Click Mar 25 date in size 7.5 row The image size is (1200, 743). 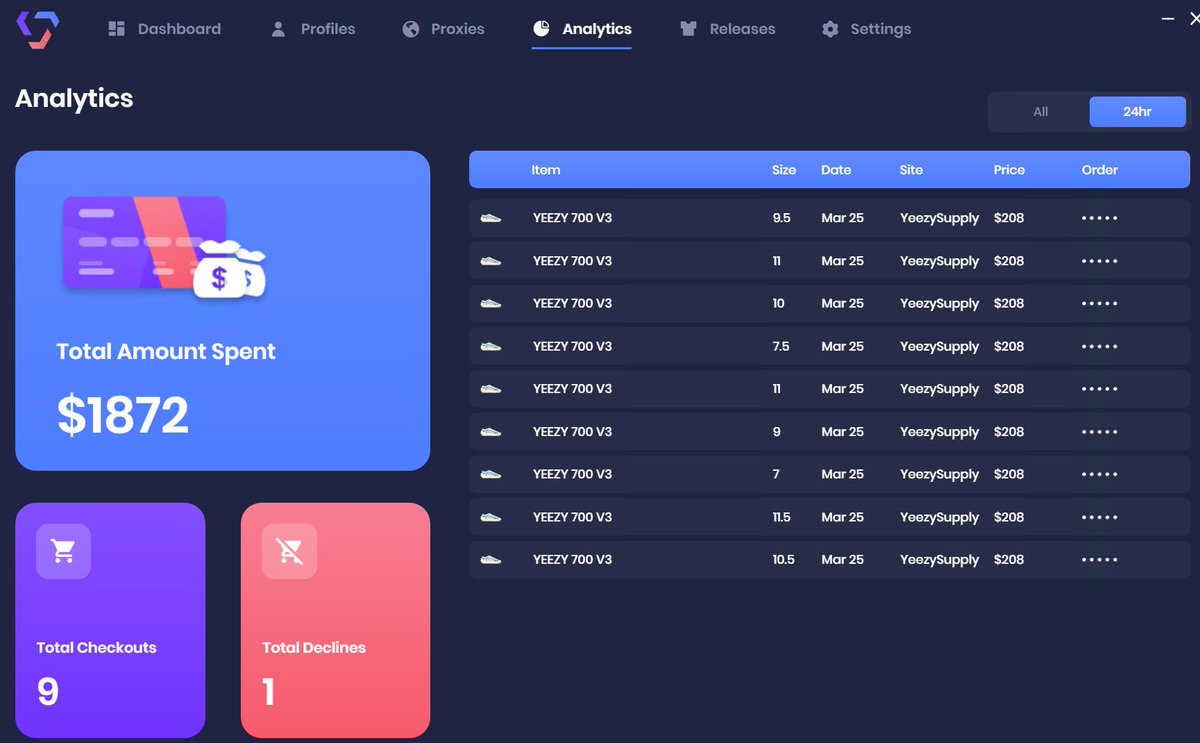pyautogui.click(x=842, y=346)
